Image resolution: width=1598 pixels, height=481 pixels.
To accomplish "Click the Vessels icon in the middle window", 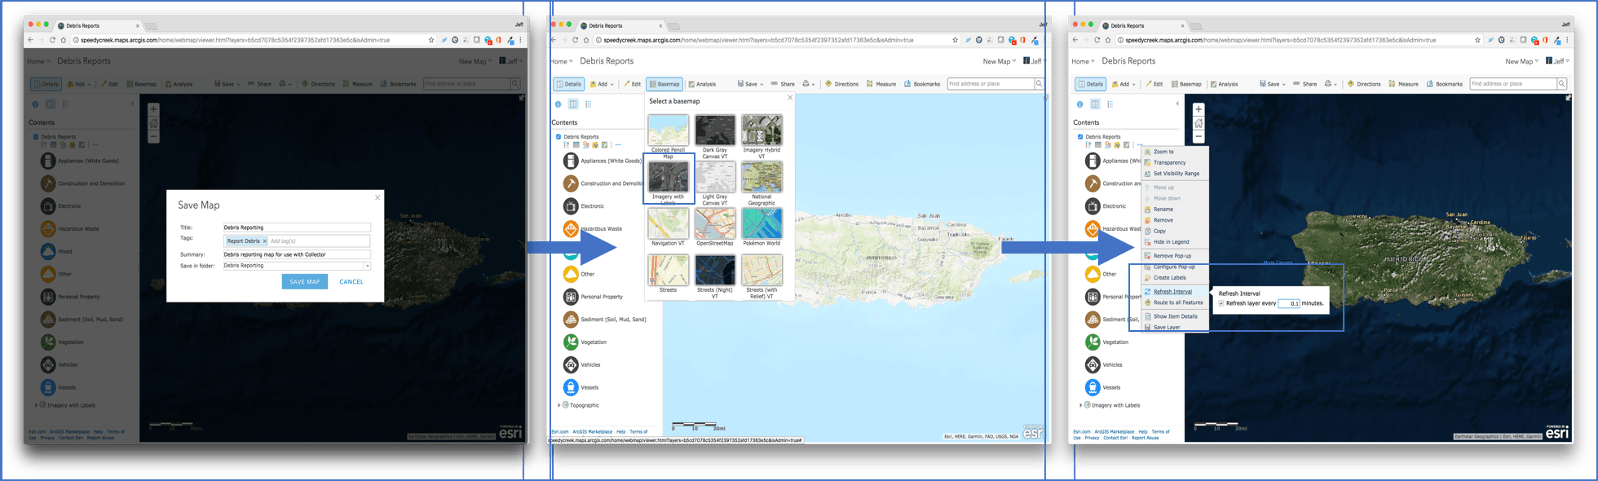I will [570, 387].
